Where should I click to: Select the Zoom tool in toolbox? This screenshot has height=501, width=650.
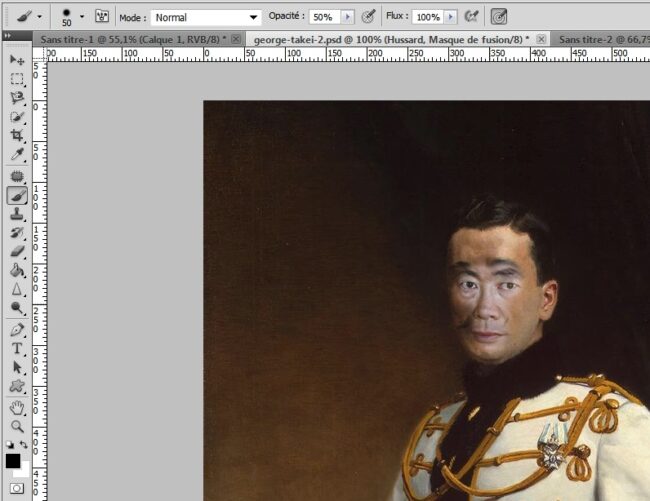click(x=17, y=426)
